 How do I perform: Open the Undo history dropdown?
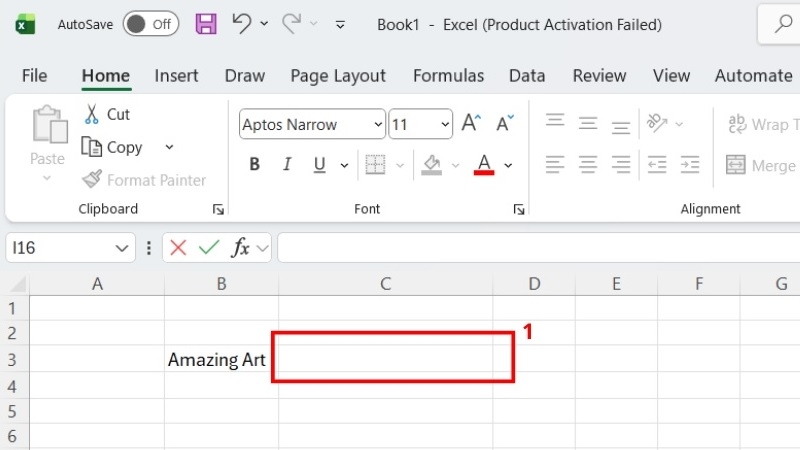(264, 23)
